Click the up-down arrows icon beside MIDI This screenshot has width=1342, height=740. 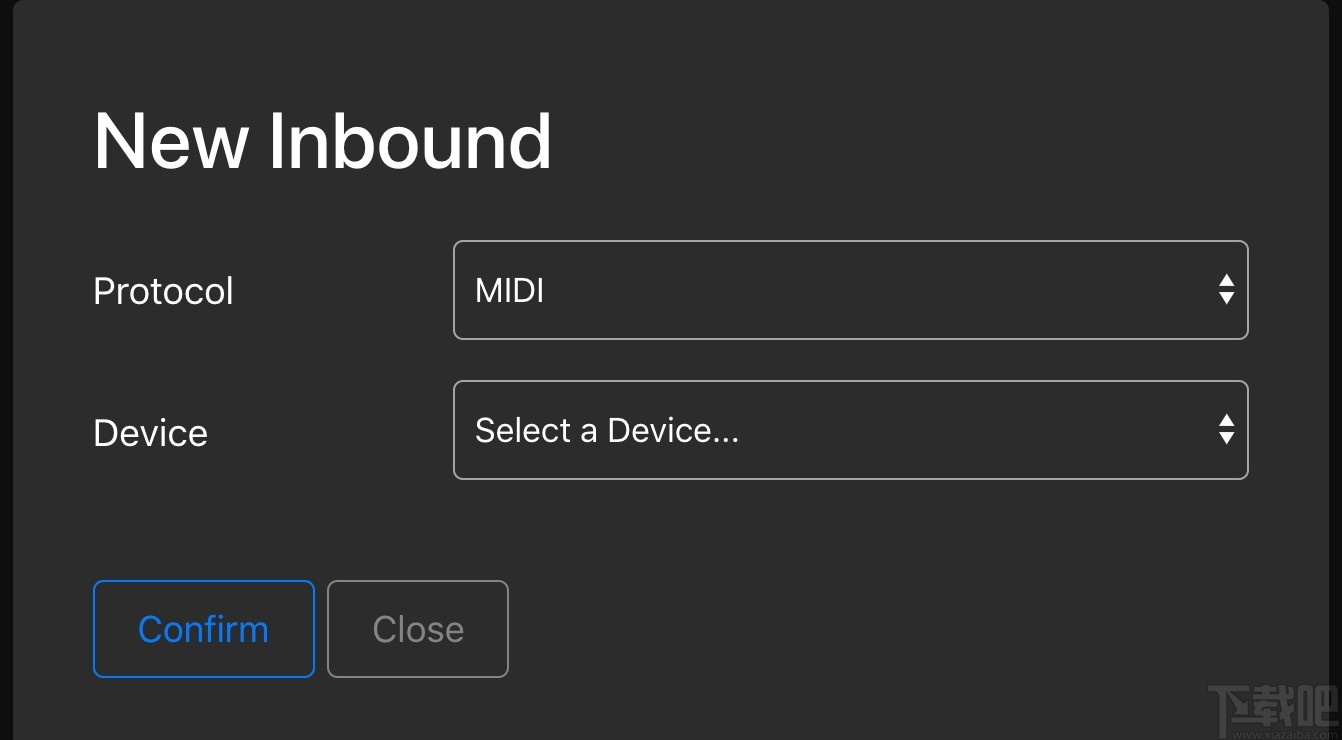(1226, 290)
